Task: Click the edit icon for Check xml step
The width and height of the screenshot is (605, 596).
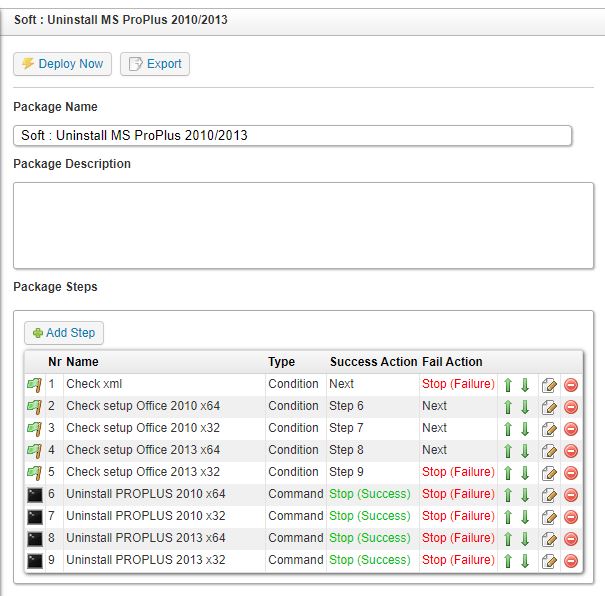Action: click(x=549, y=385)
